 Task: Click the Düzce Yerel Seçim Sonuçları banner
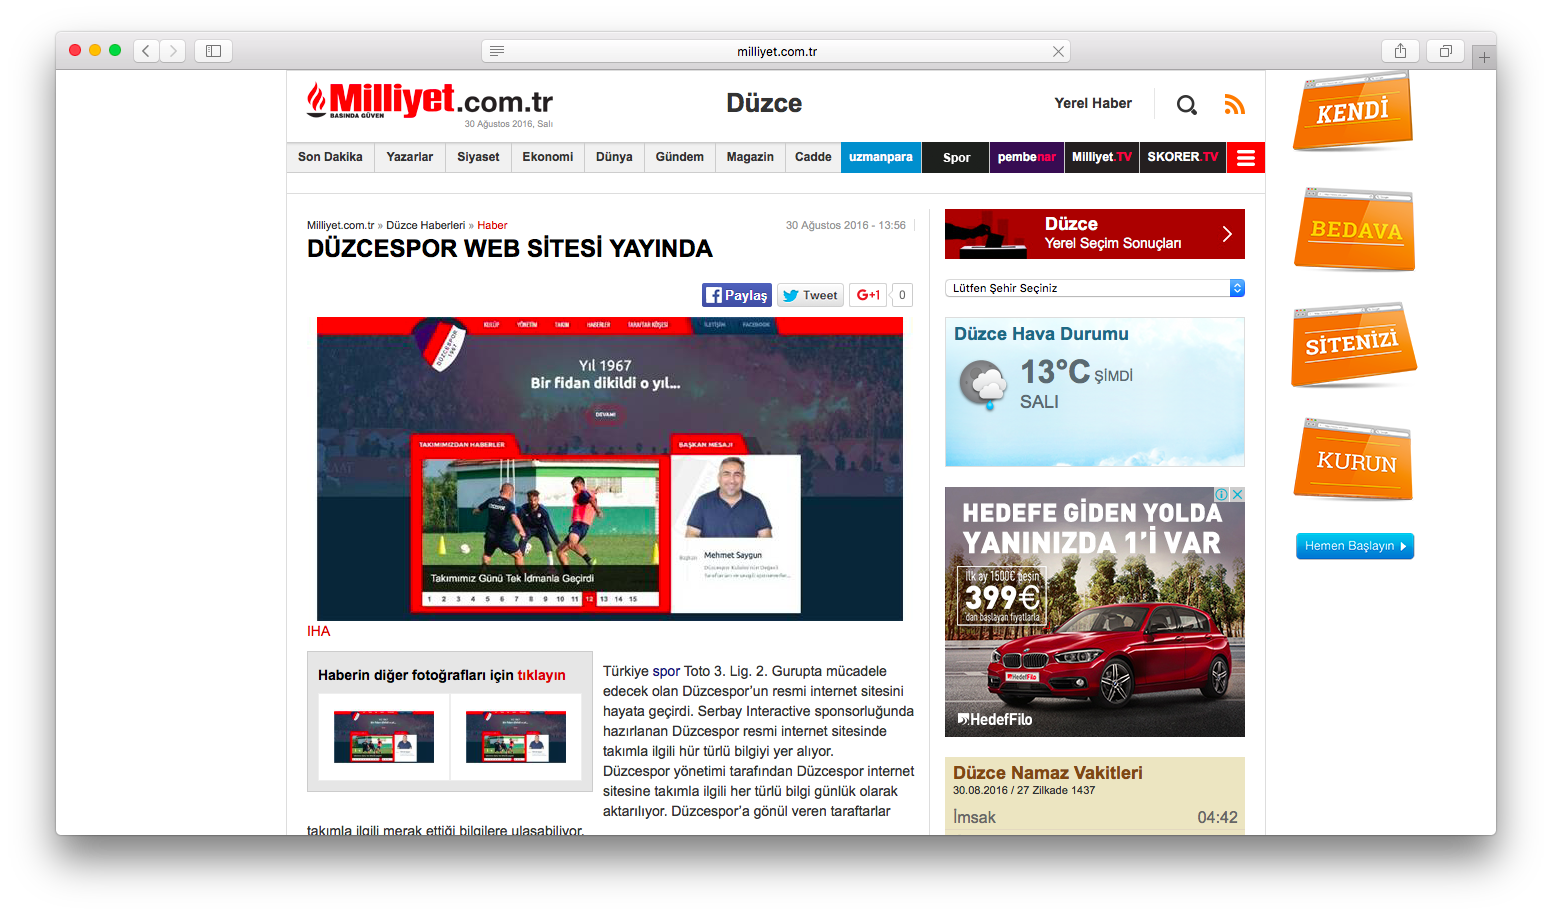(x=1095, y=234)
